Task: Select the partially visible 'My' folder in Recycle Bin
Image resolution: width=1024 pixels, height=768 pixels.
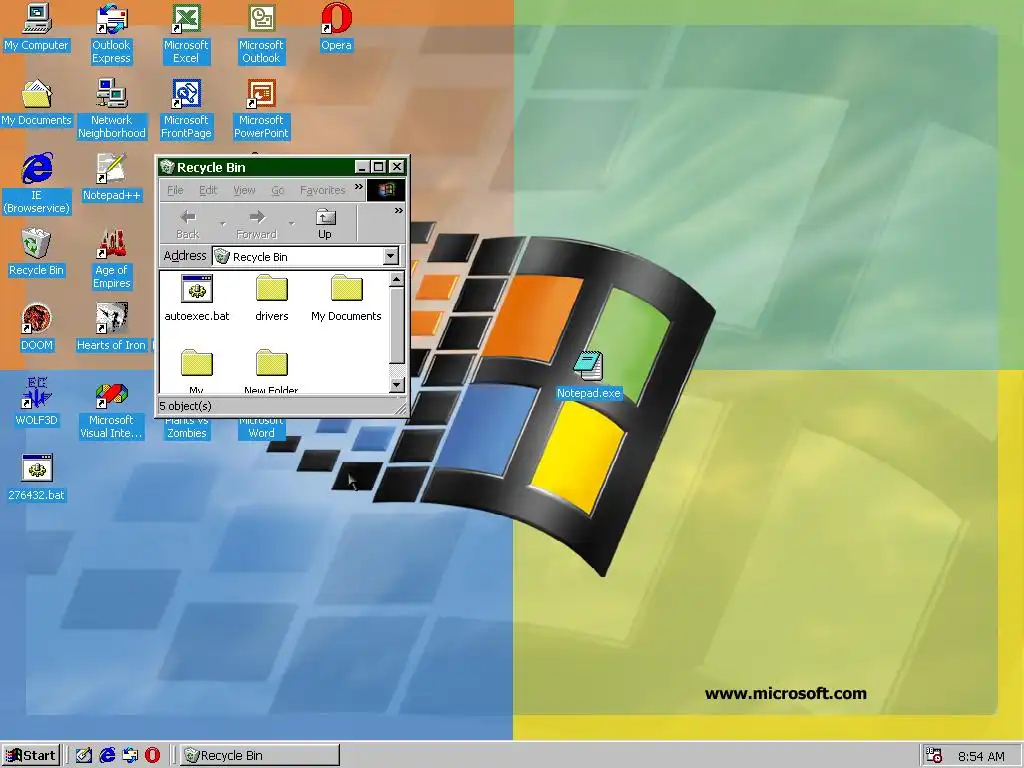Action: [197, 372]
